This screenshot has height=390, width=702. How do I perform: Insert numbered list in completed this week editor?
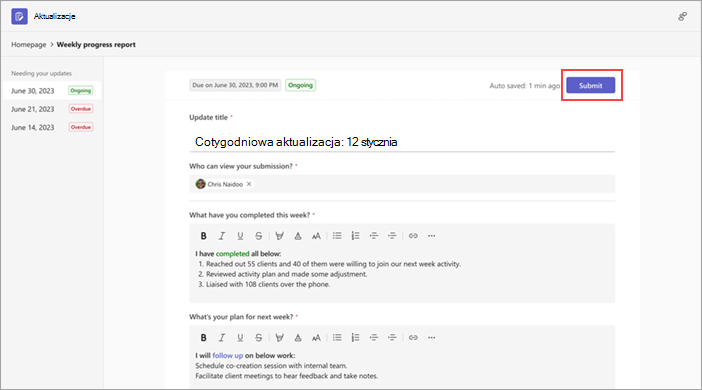[355, 236]
